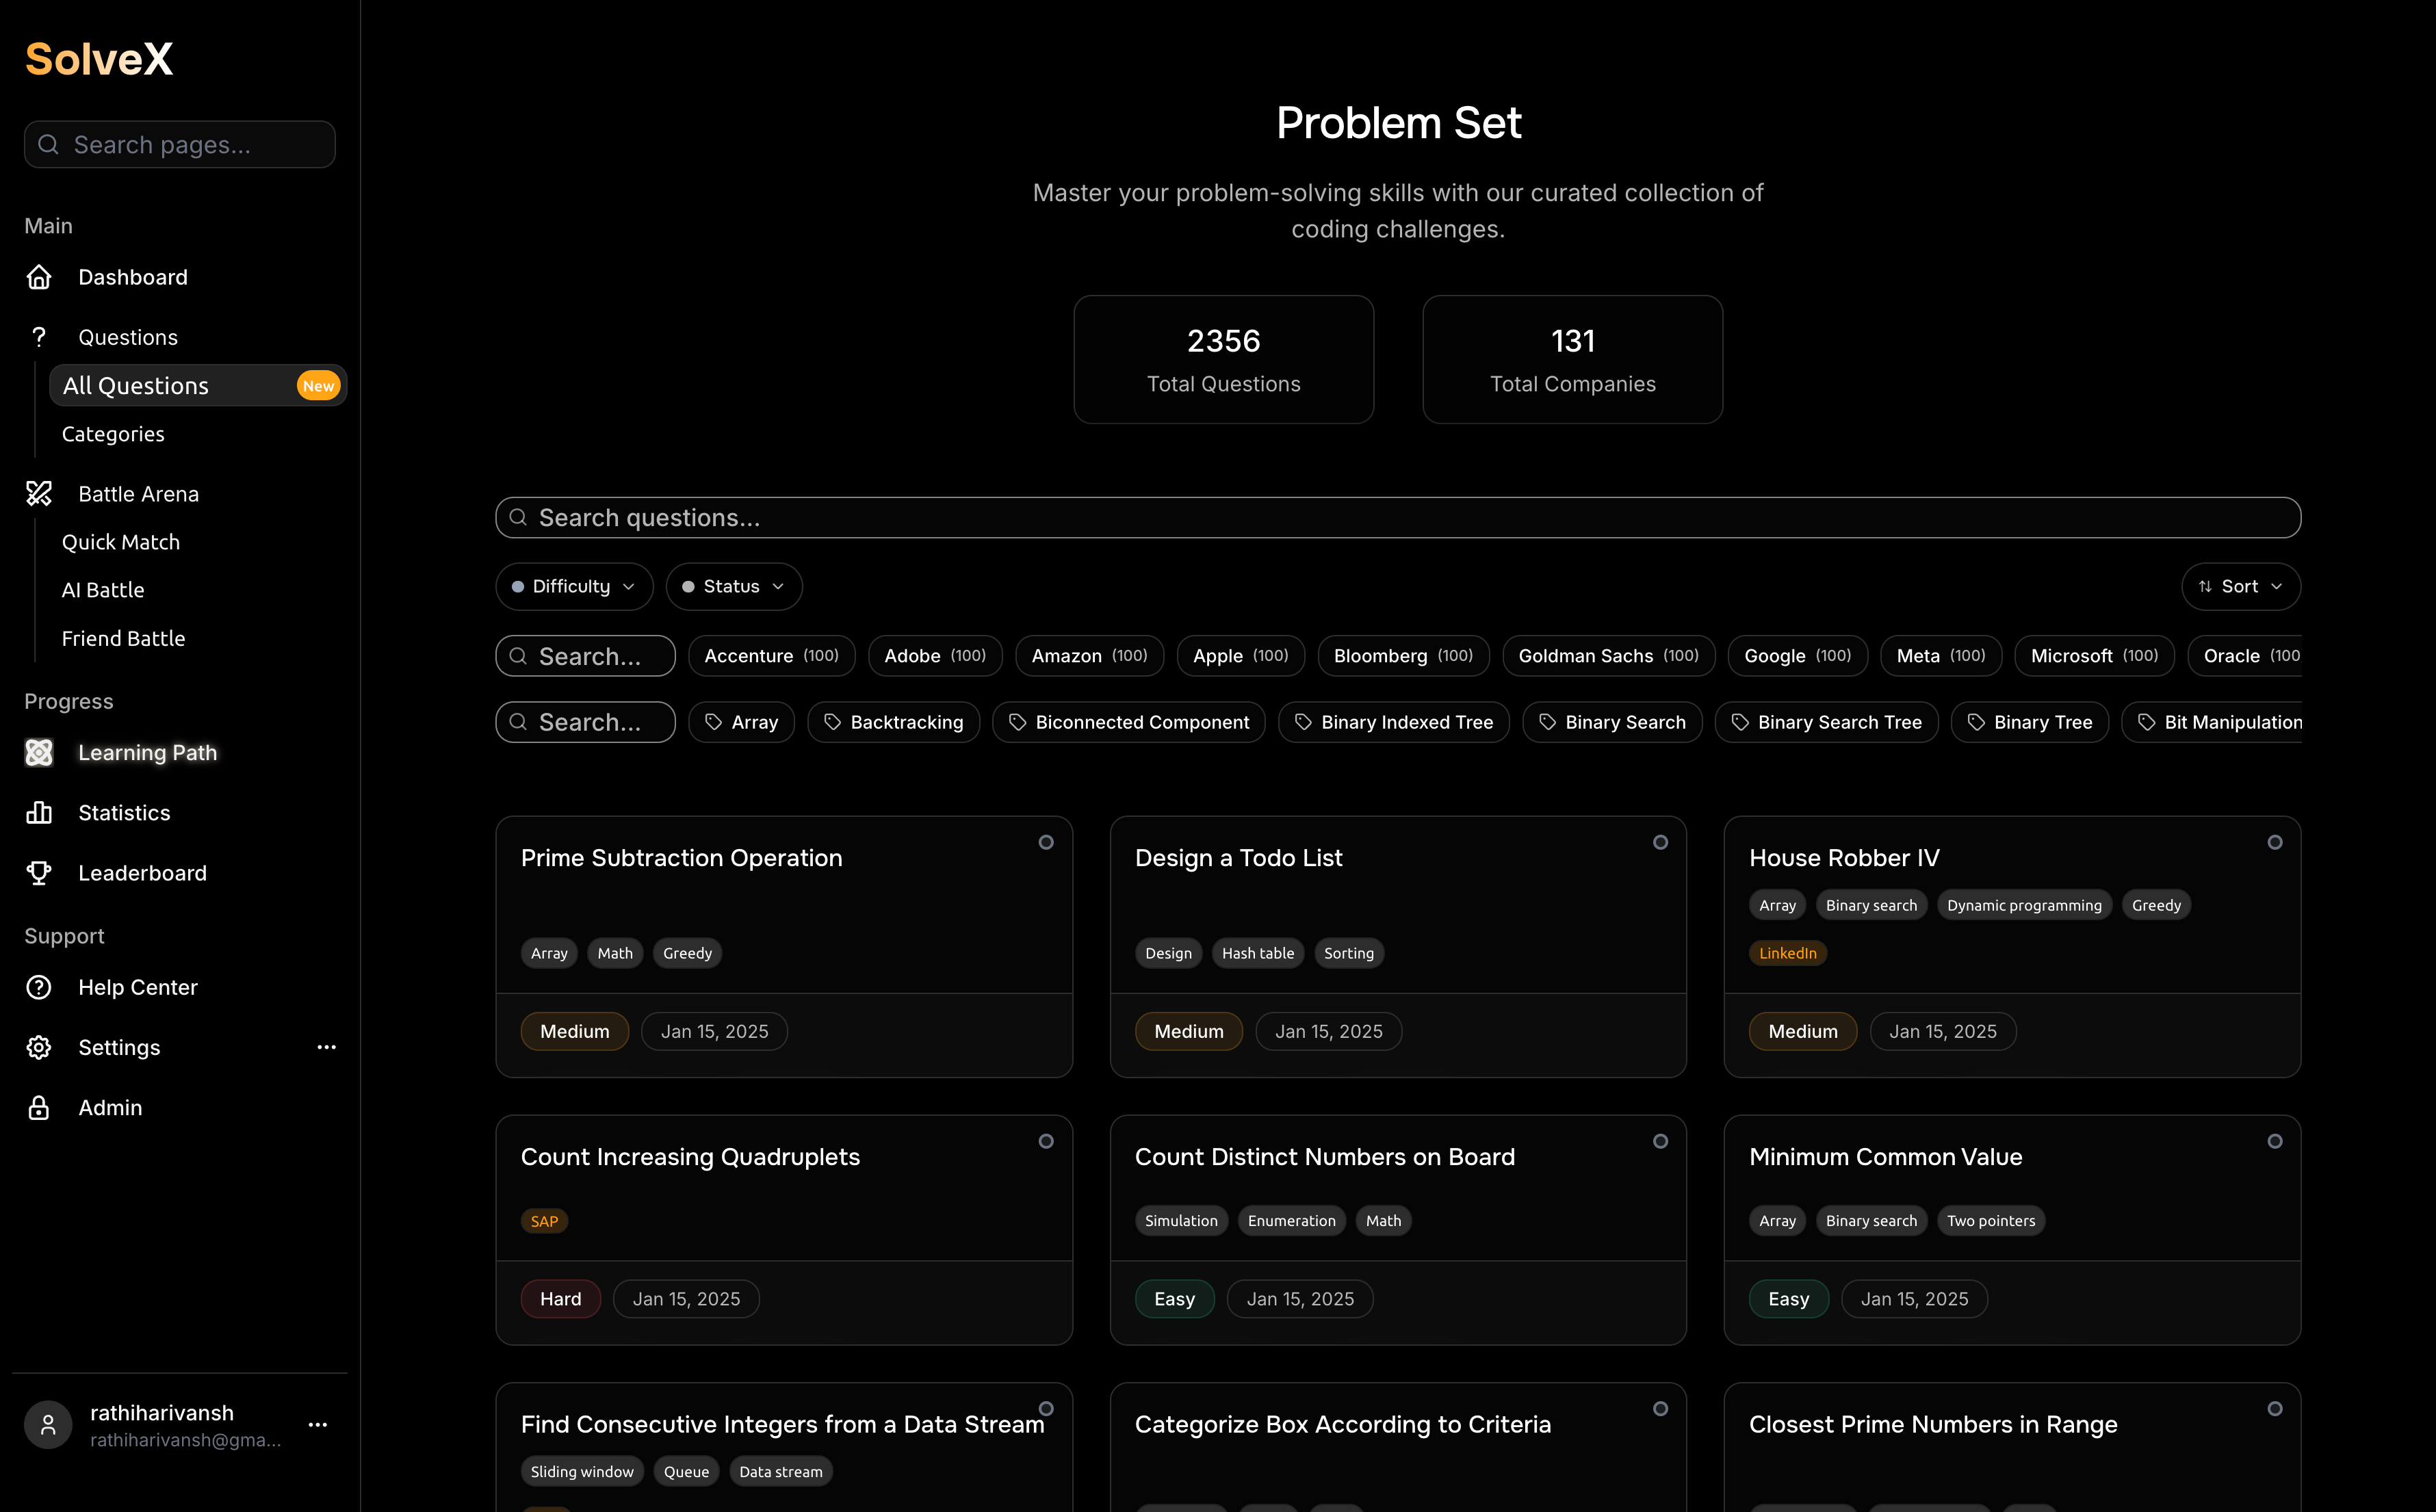Click the Learning Path atom icon
Screen dimensions: 2436x1512
click(39, 752)
